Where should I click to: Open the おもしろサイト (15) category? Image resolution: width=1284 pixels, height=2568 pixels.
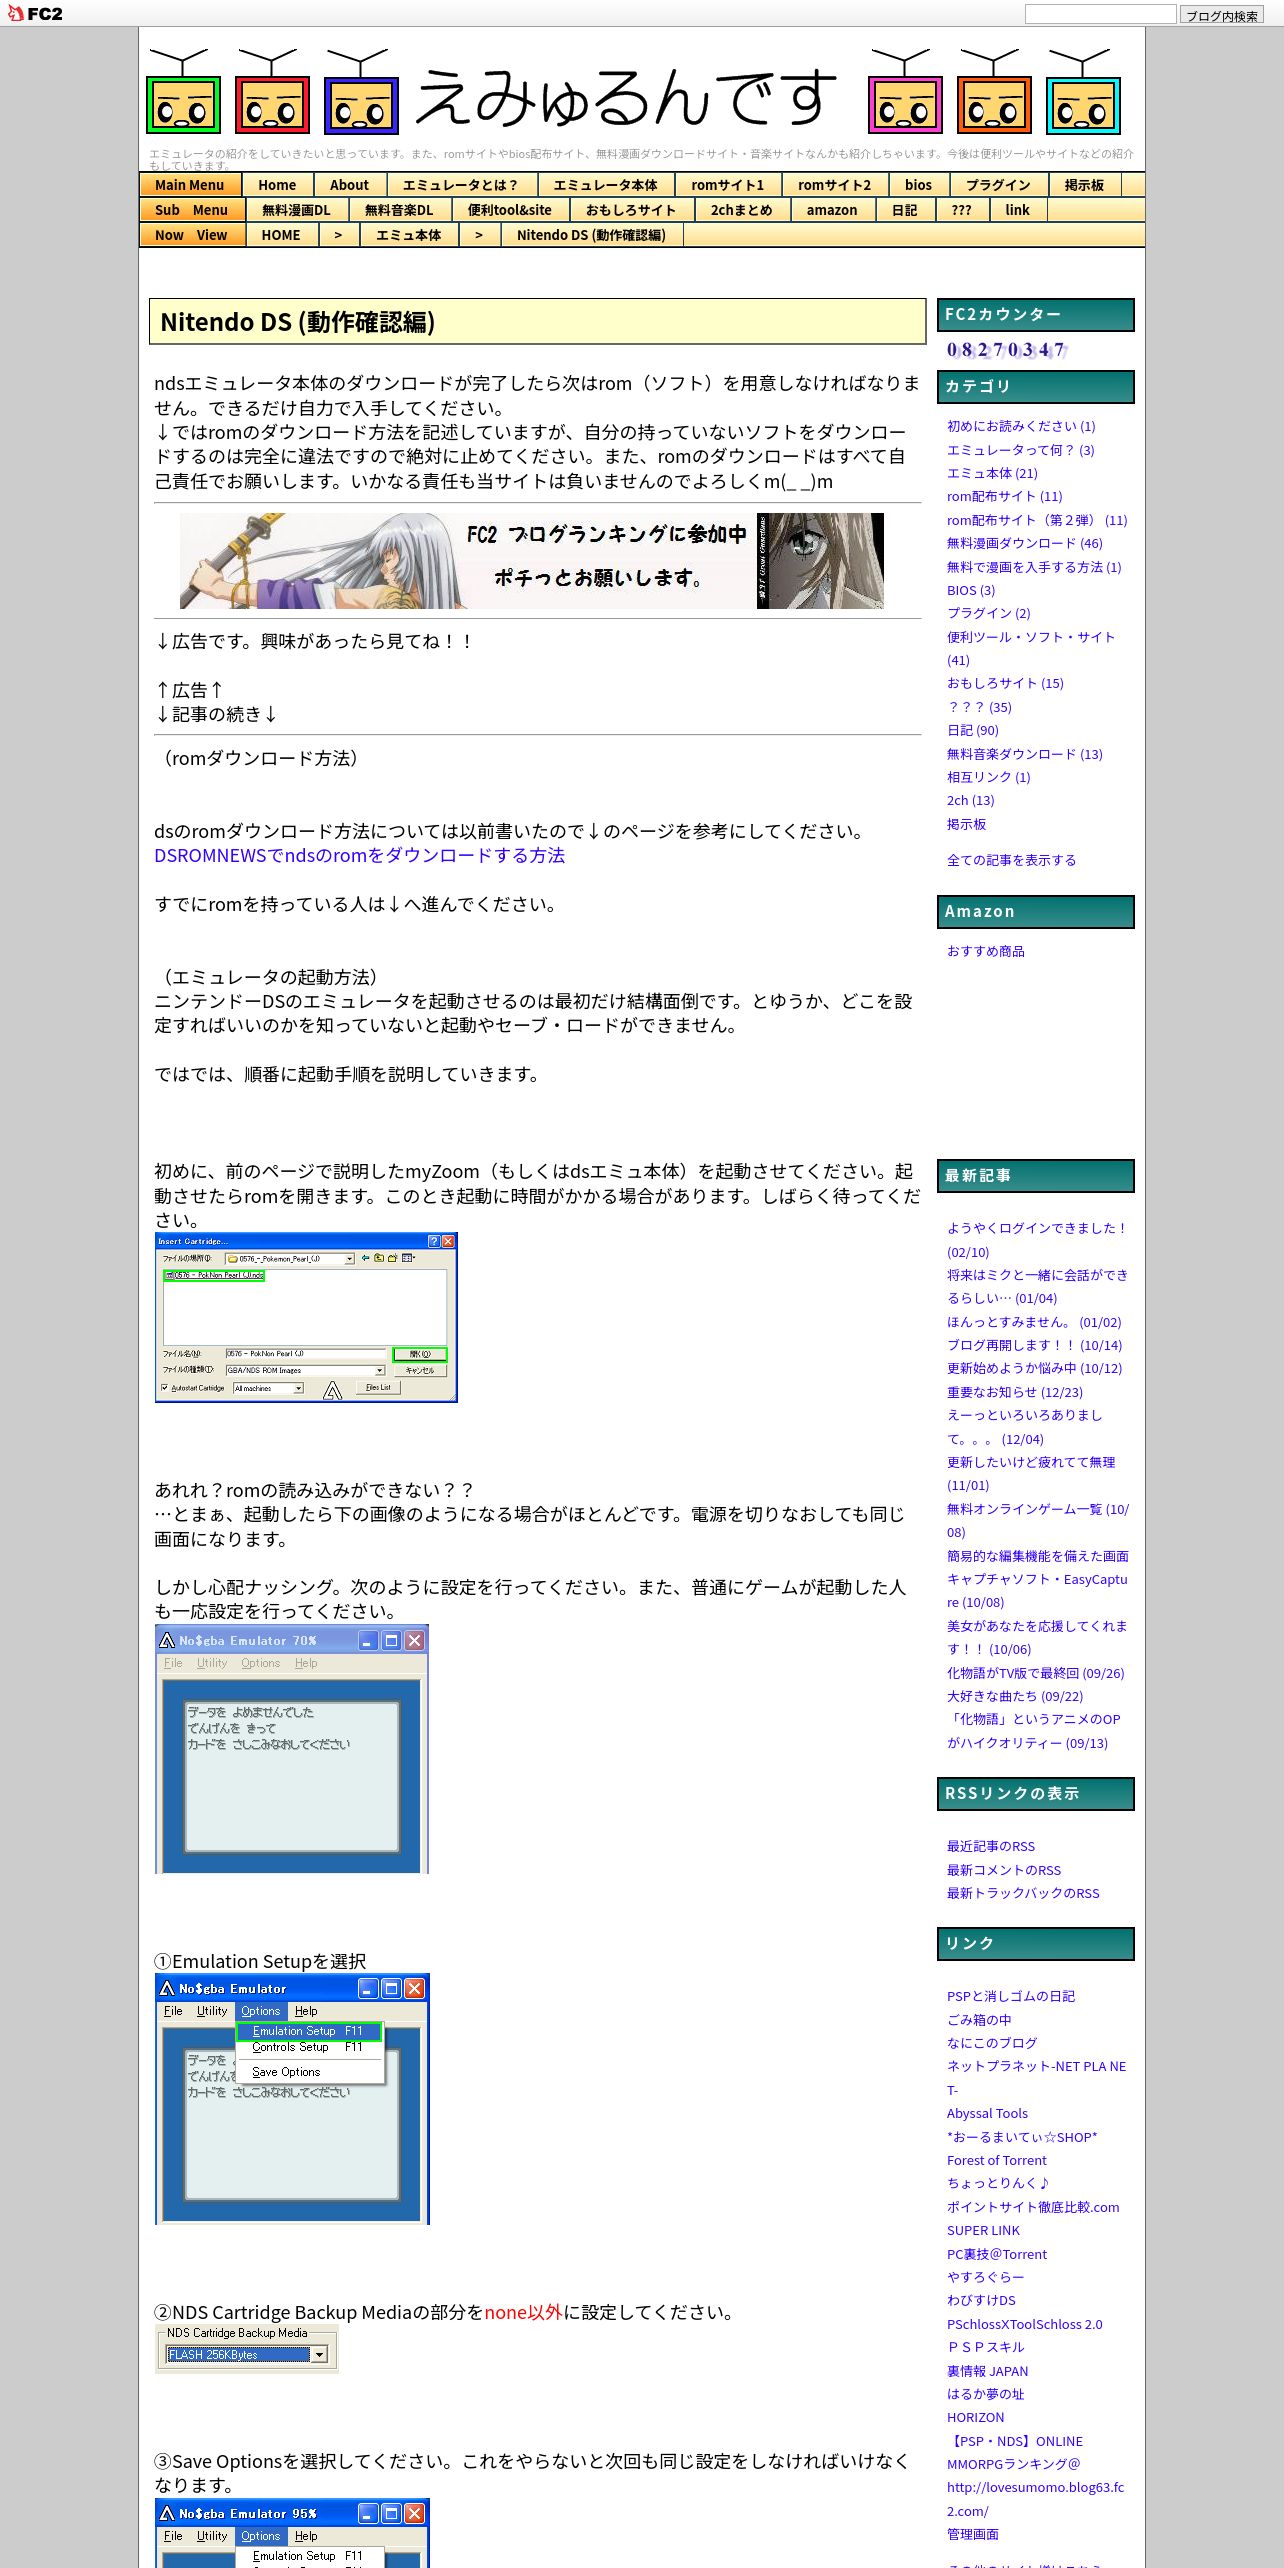coord(1005,683)
